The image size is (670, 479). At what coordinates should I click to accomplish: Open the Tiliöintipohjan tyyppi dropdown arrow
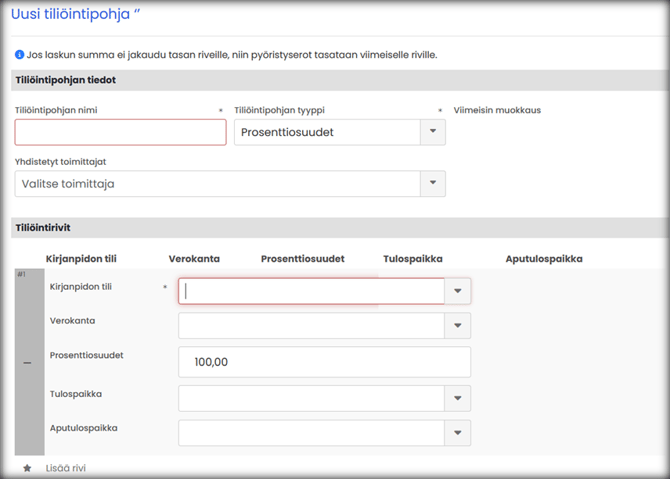432,133
